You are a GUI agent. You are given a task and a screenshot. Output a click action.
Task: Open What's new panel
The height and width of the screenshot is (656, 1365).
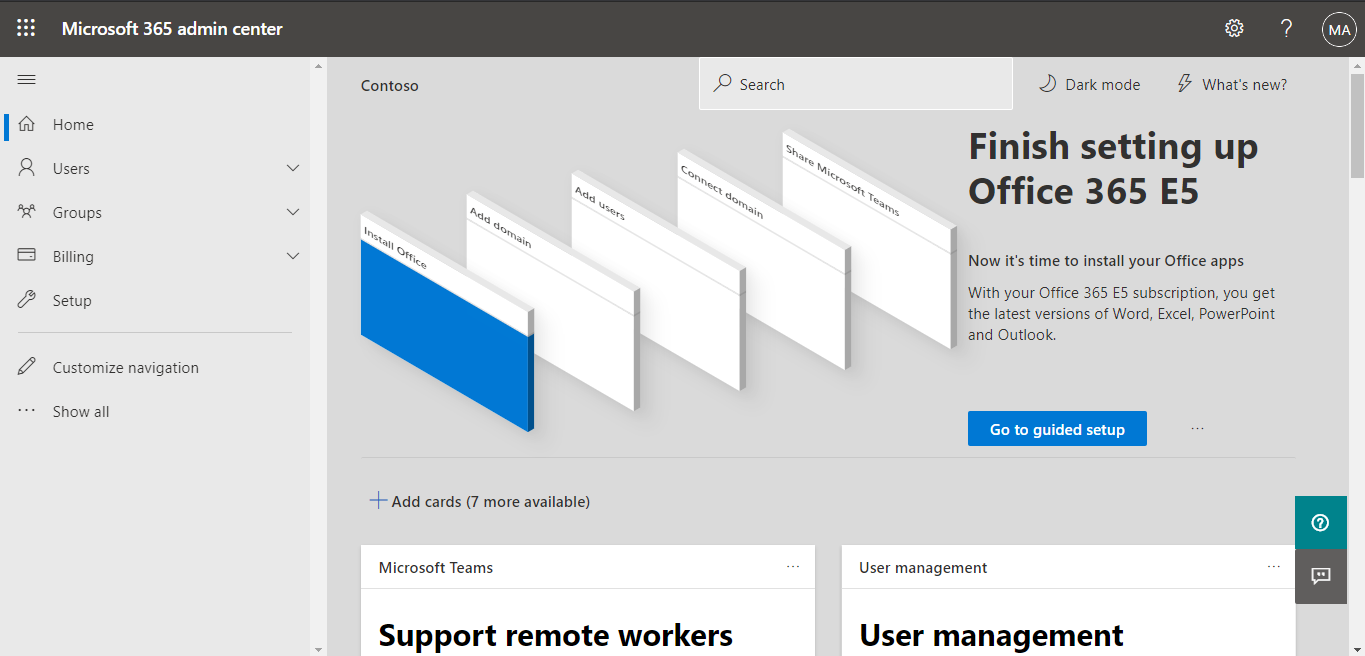[1231, 84]
